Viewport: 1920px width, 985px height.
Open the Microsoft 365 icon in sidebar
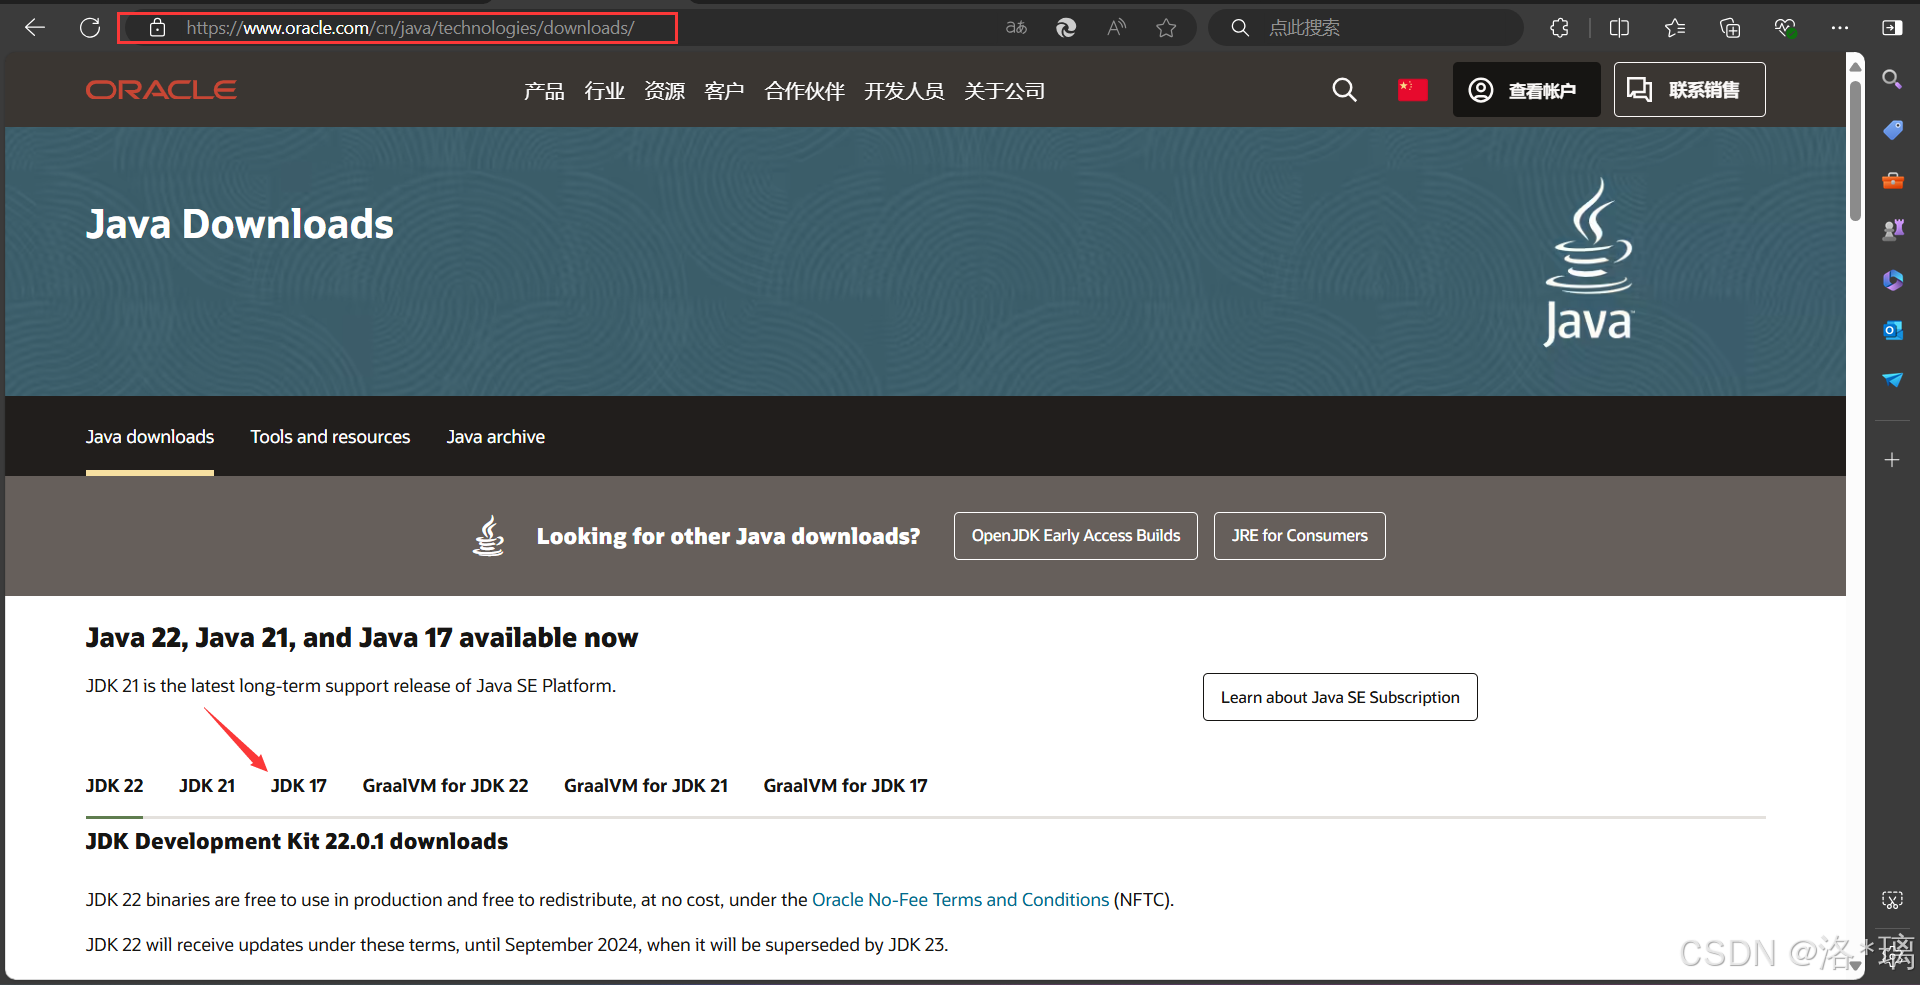point(1892,280)
